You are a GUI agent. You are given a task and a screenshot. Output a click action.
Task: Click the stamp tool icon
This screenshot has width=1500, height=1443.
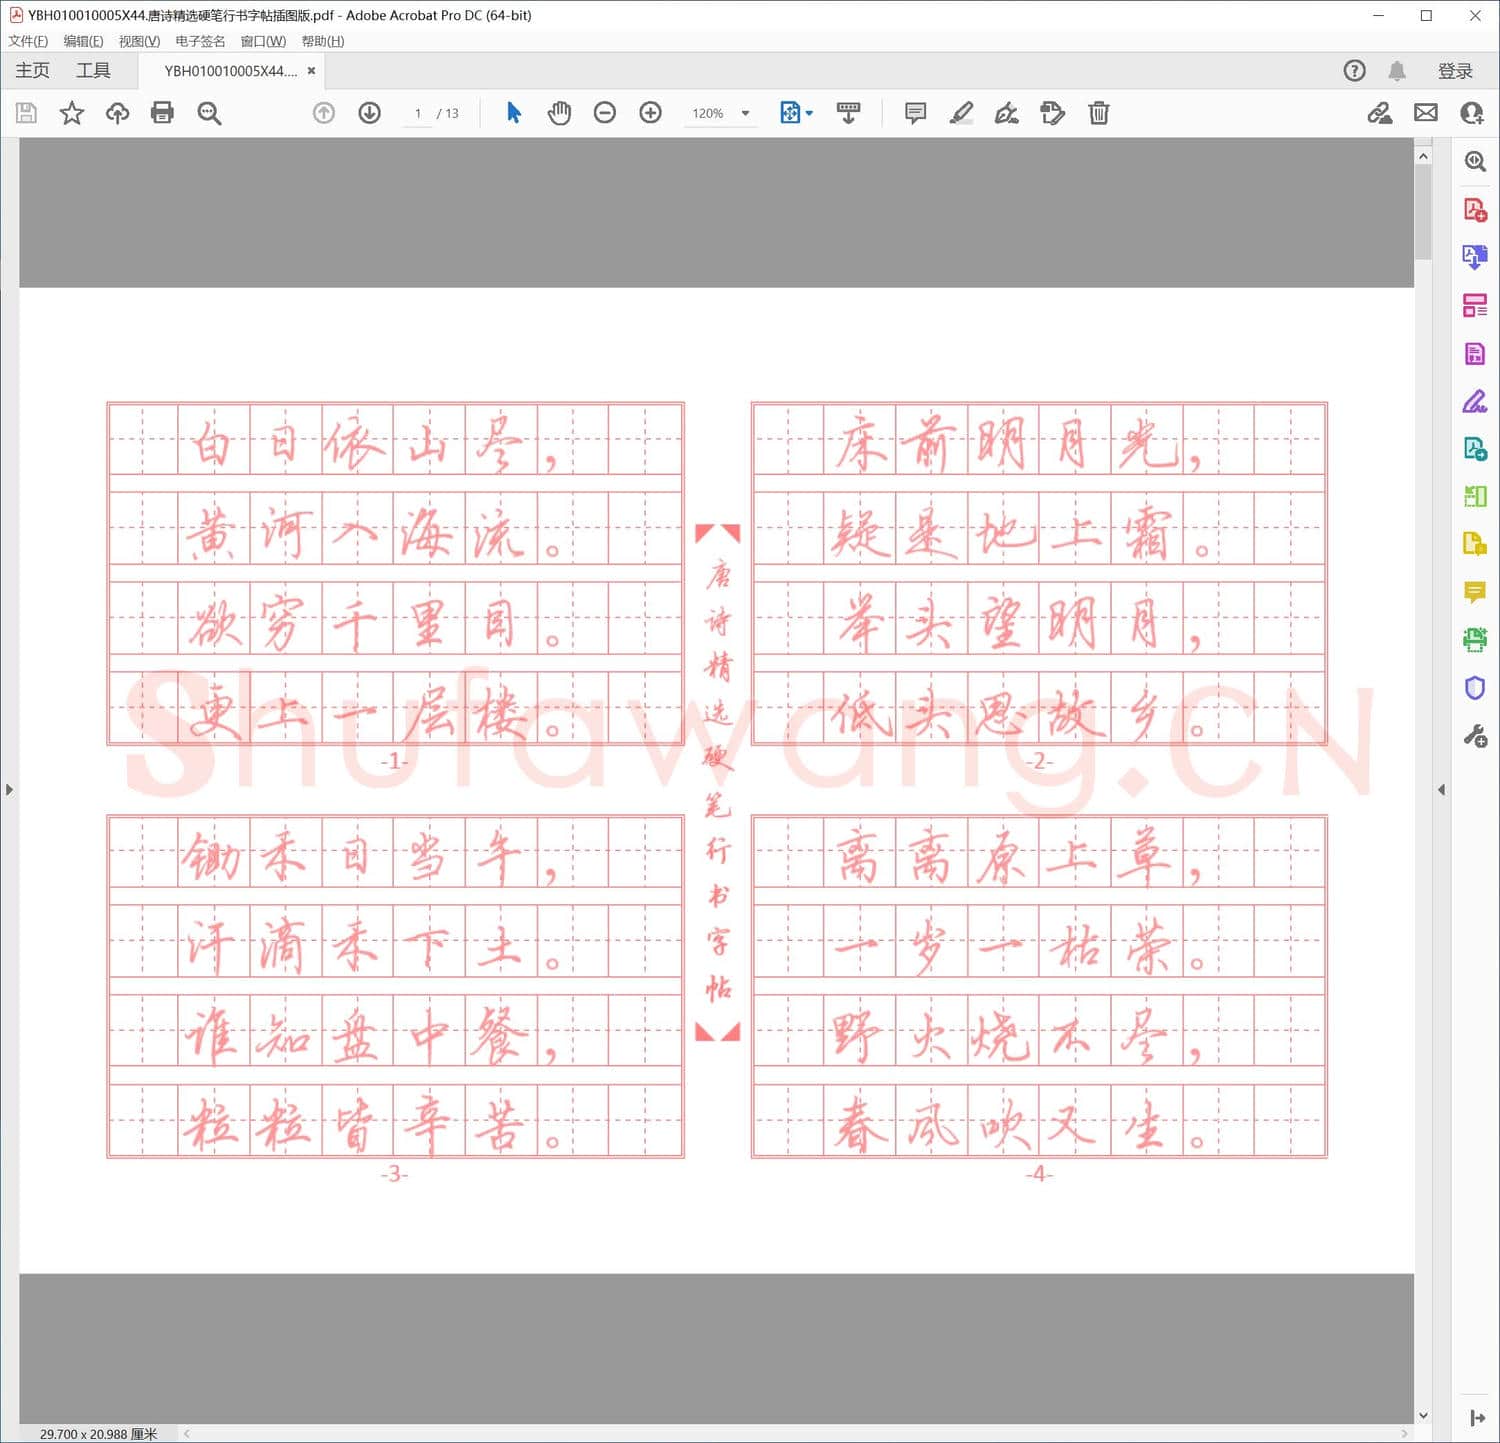[x=1053, y=113]
